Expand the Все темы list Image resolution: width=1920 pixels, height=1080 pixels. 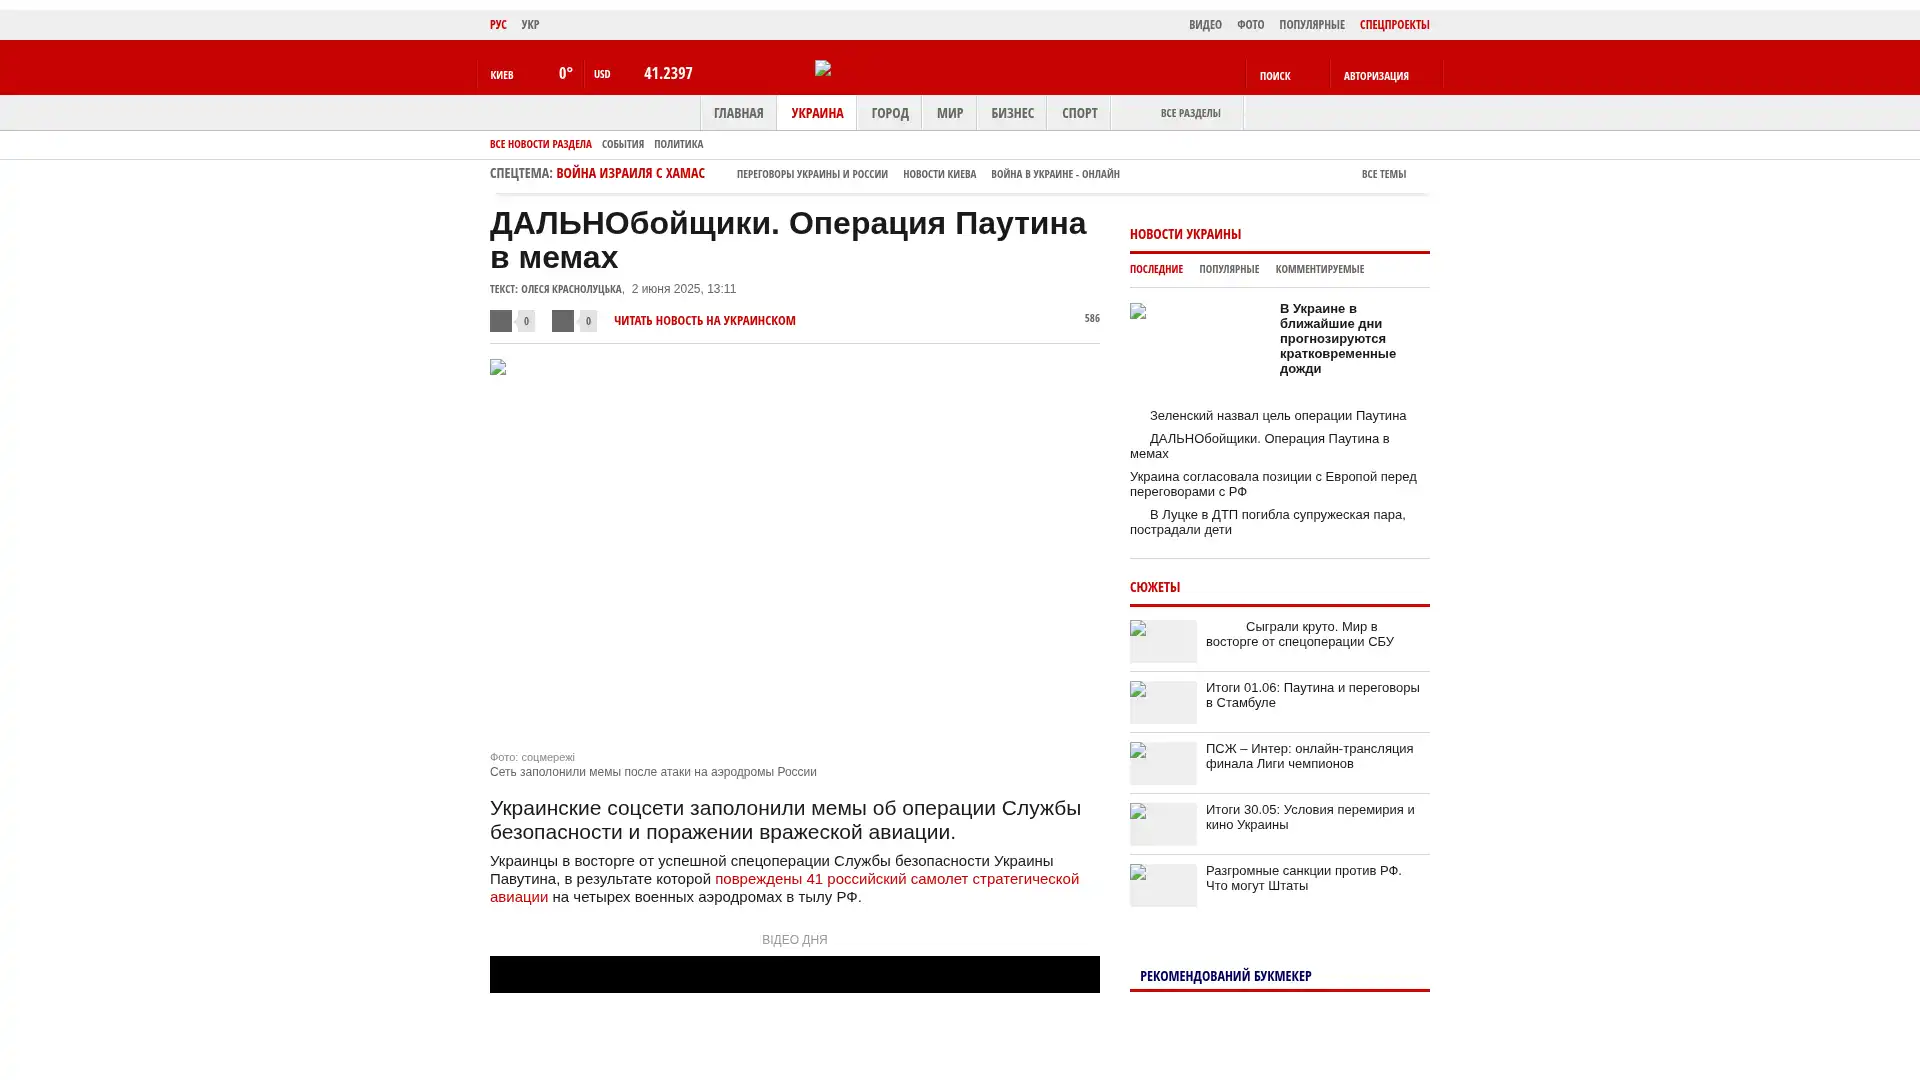pyautogui.click(x=1383, y=174)
